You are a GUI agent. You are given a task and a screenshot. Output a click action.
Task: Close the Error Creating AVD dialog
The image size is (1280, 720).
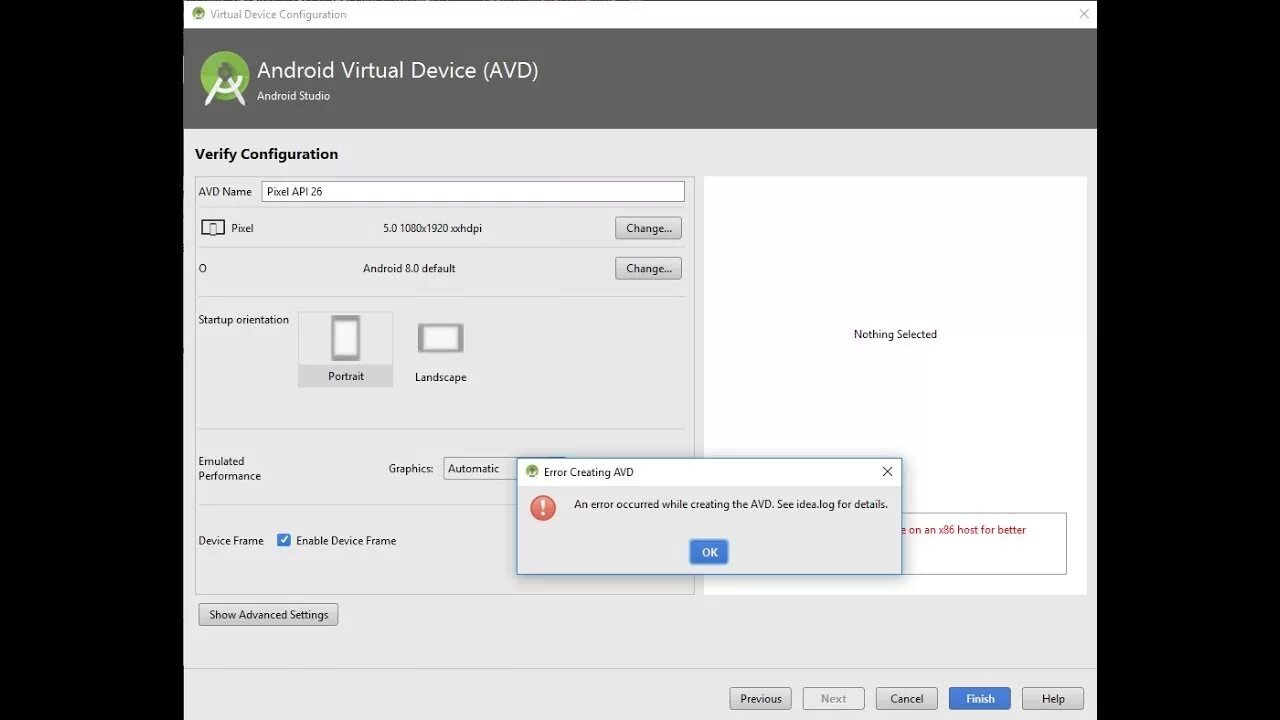click(887, 472)
